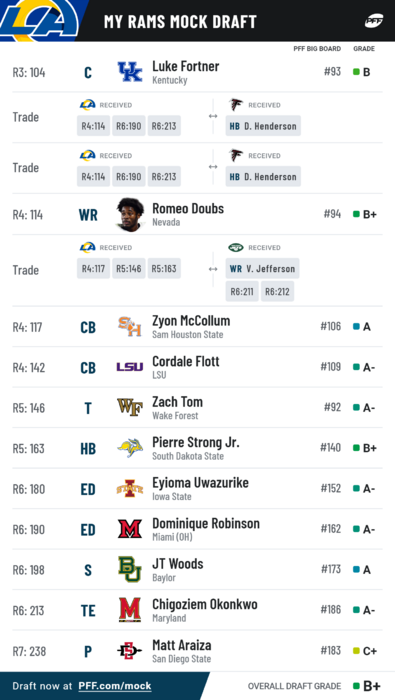The height and width of the screenshot is (700, 395).
Task: Open Romeo Doubs player headshot
Action: [130, 214]
